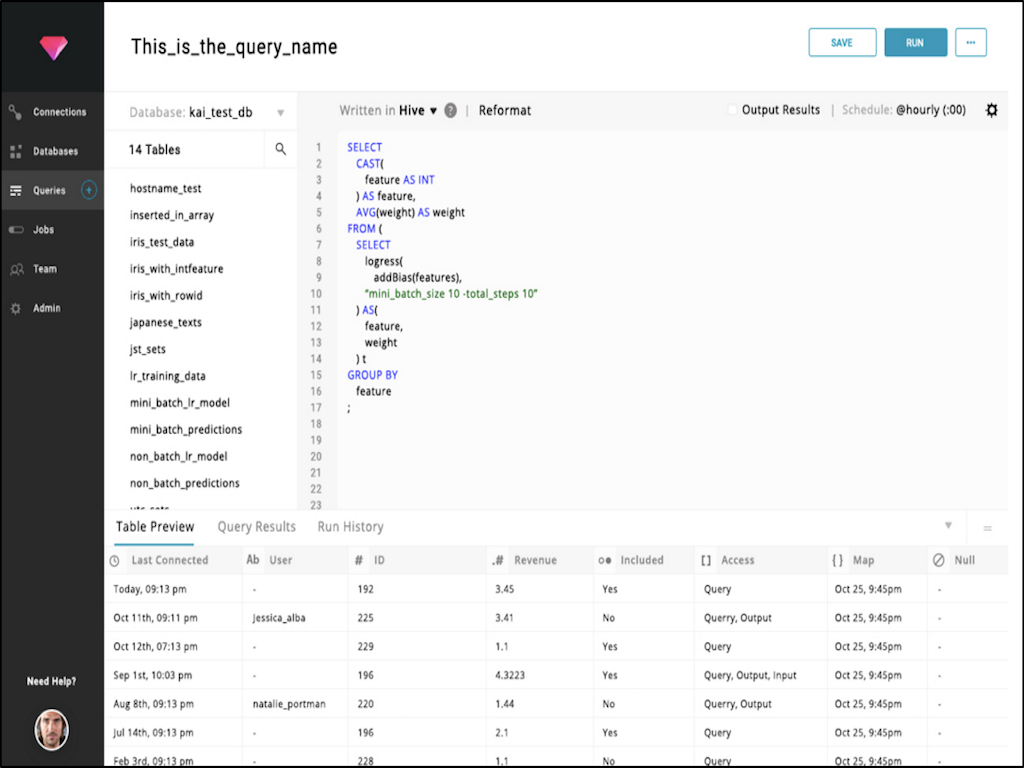1024x768 pixels.
Task: Open the Team sidebar section
Action: 45,269
